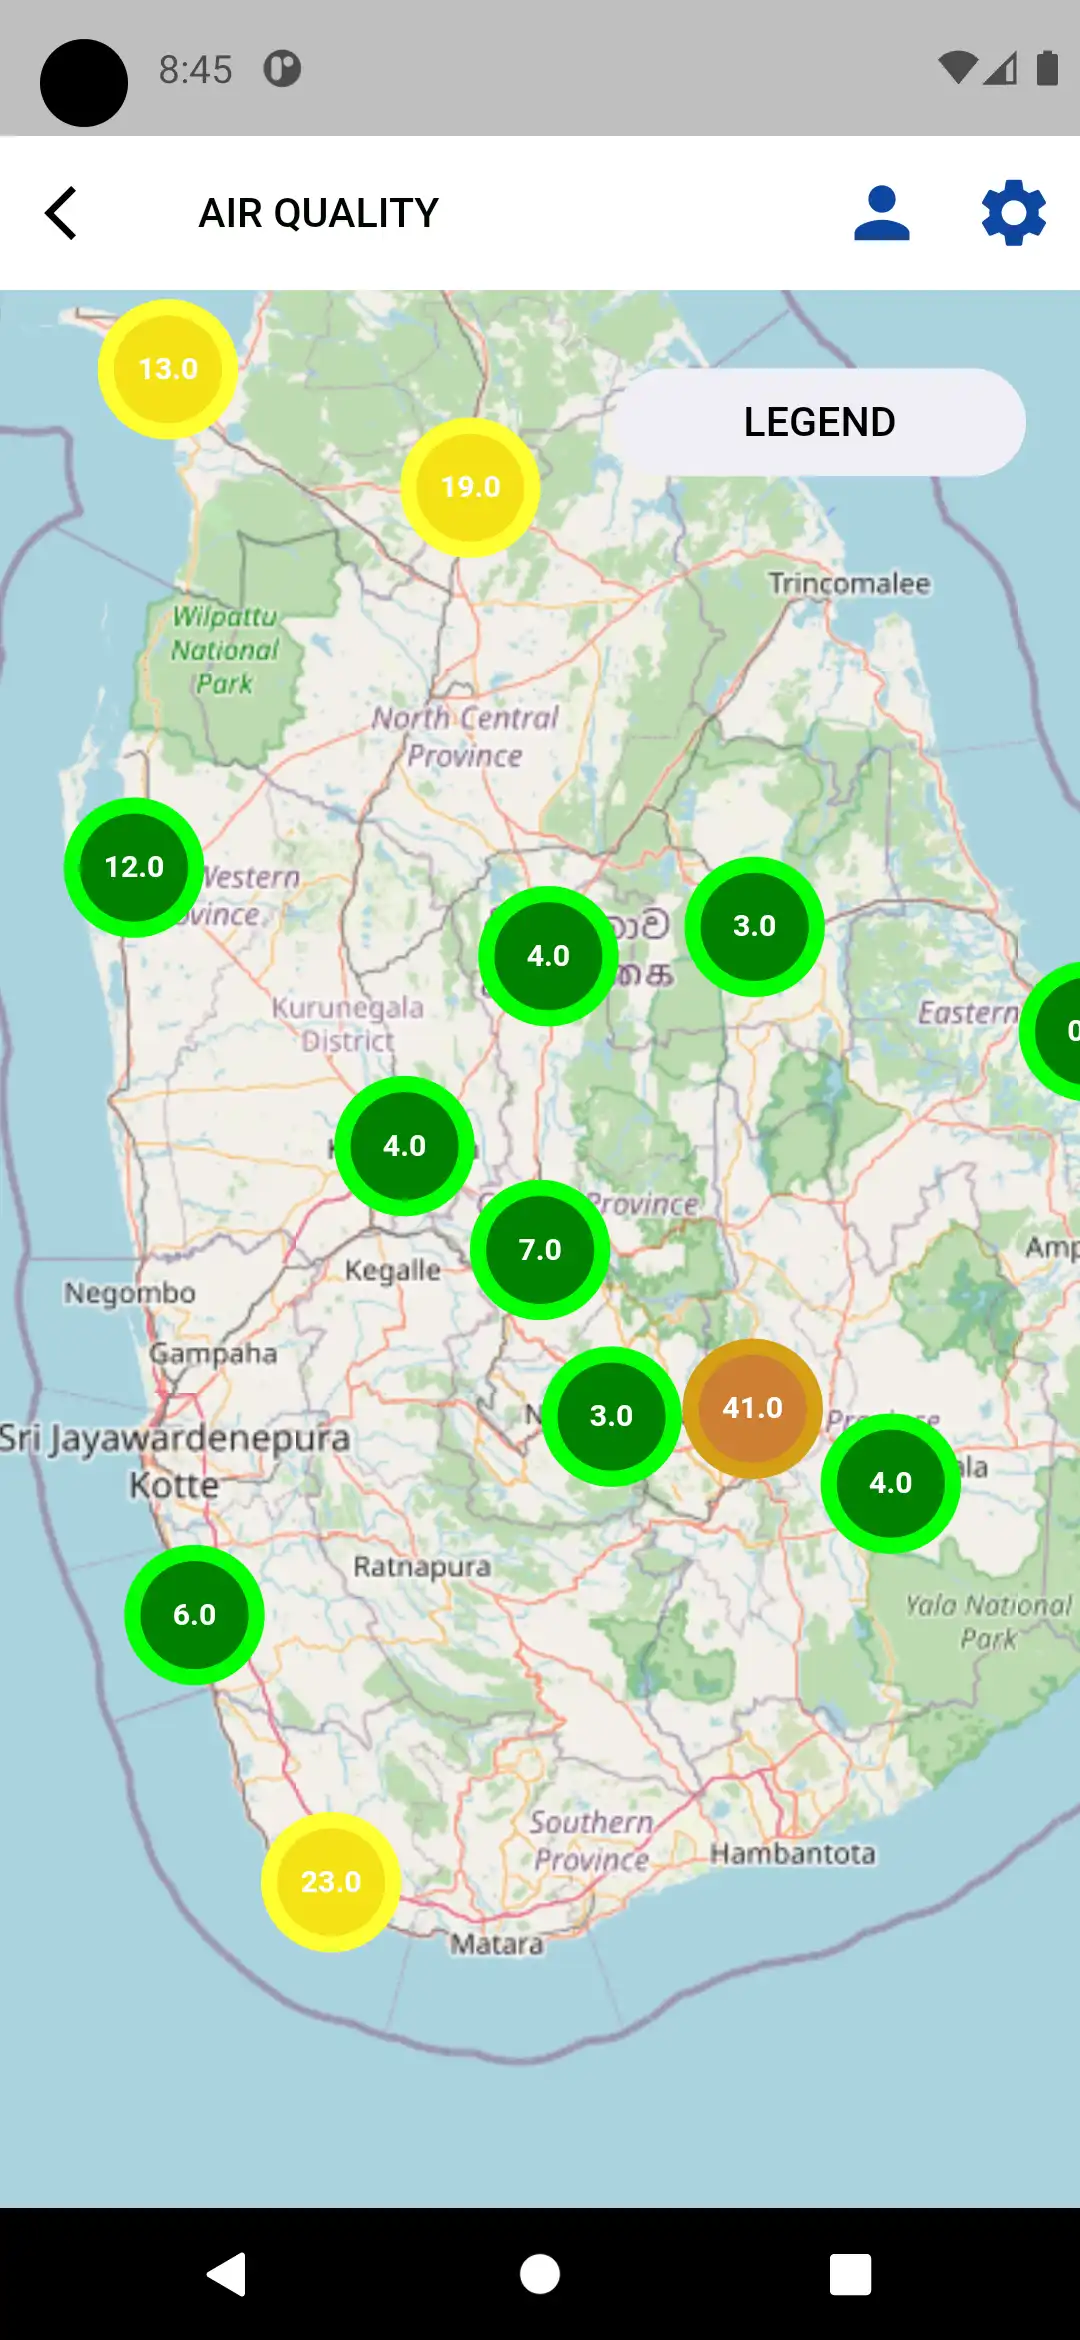The image size is (1080, 2340).
Task: Show the map LEGEND
Action: coord(818,422)
